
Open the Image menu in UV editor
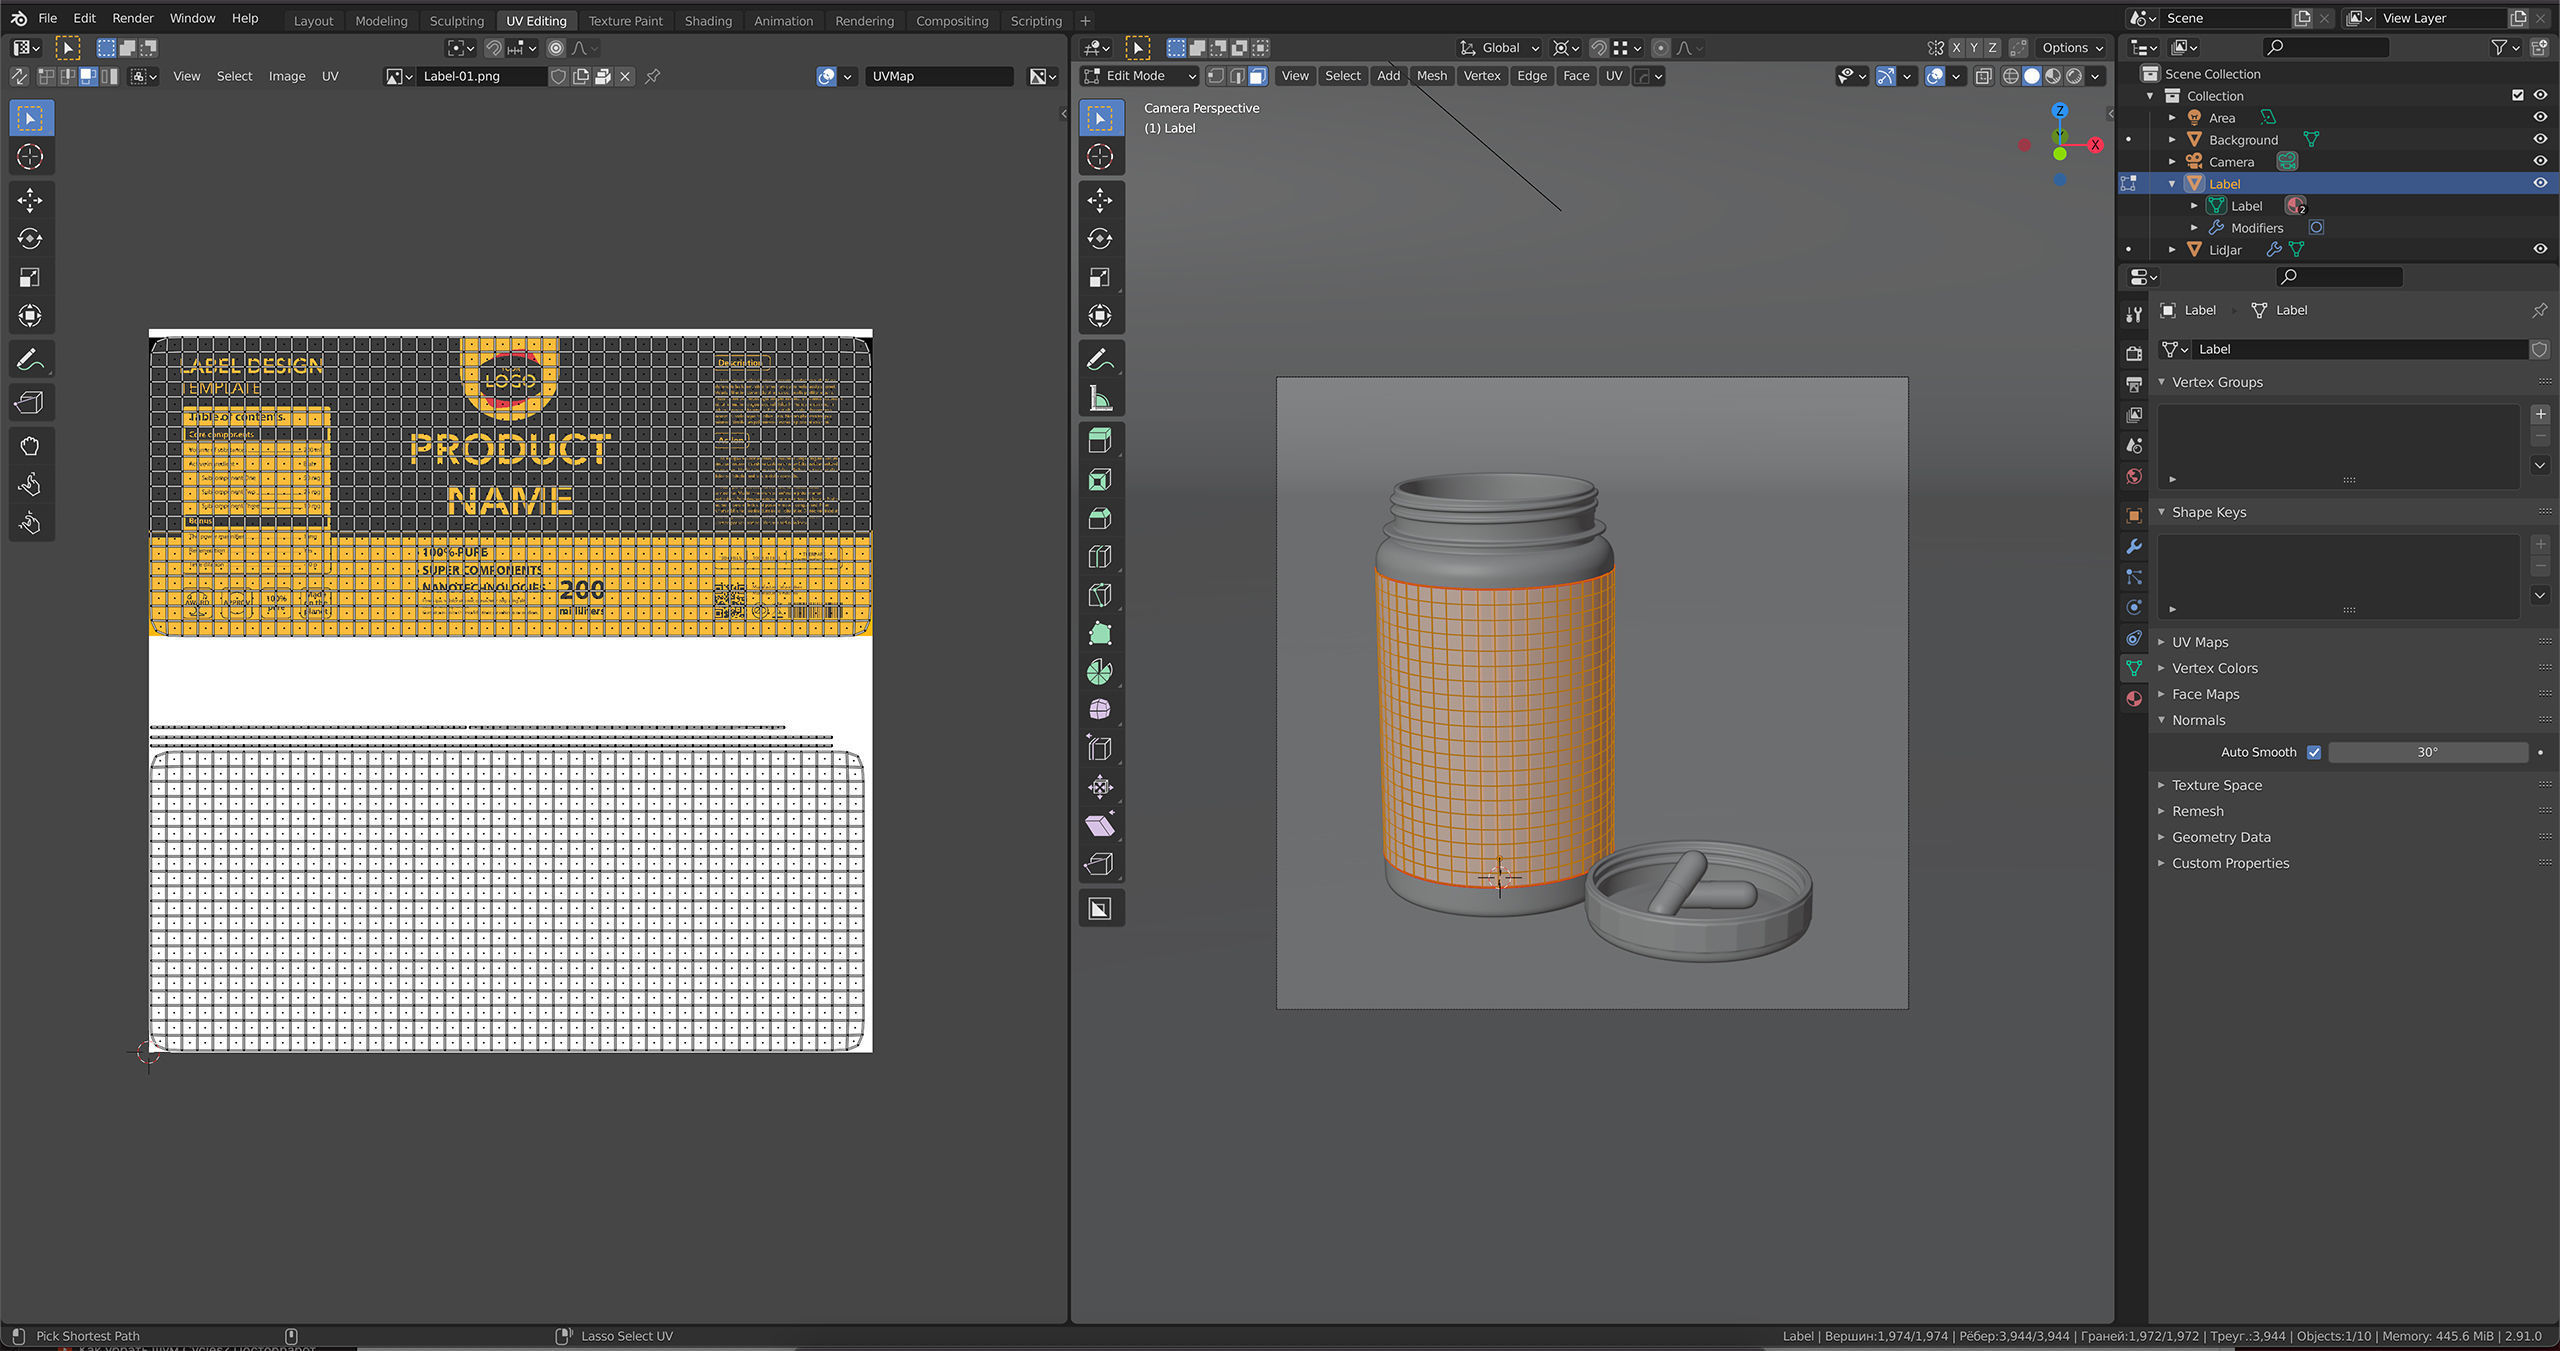(x=287, y=76)
